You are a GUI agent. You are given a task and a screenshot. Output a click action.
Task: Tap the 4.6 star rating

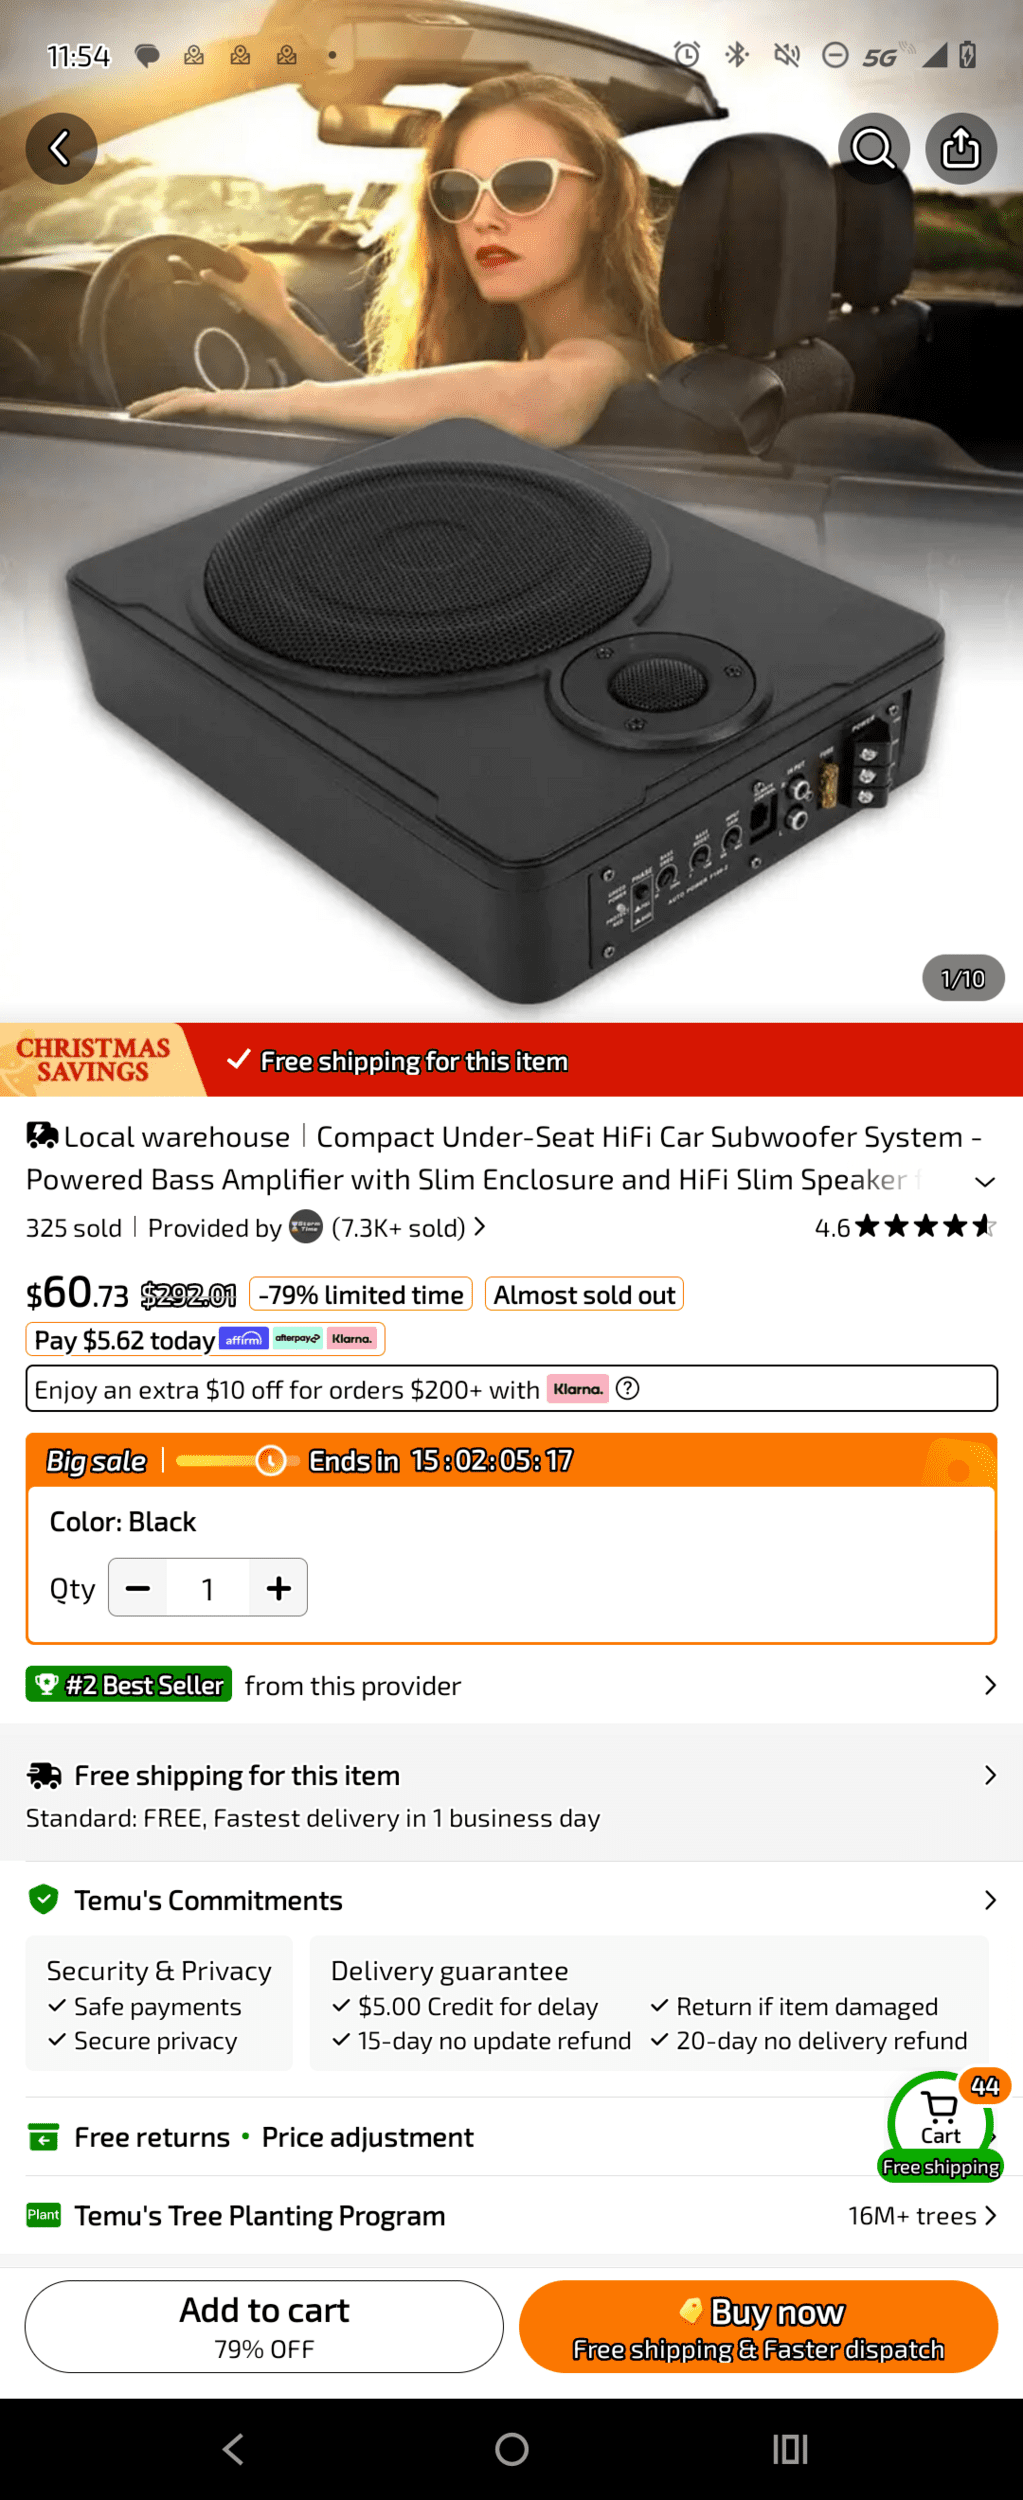pyautogui.click(x=905, y=1226)
